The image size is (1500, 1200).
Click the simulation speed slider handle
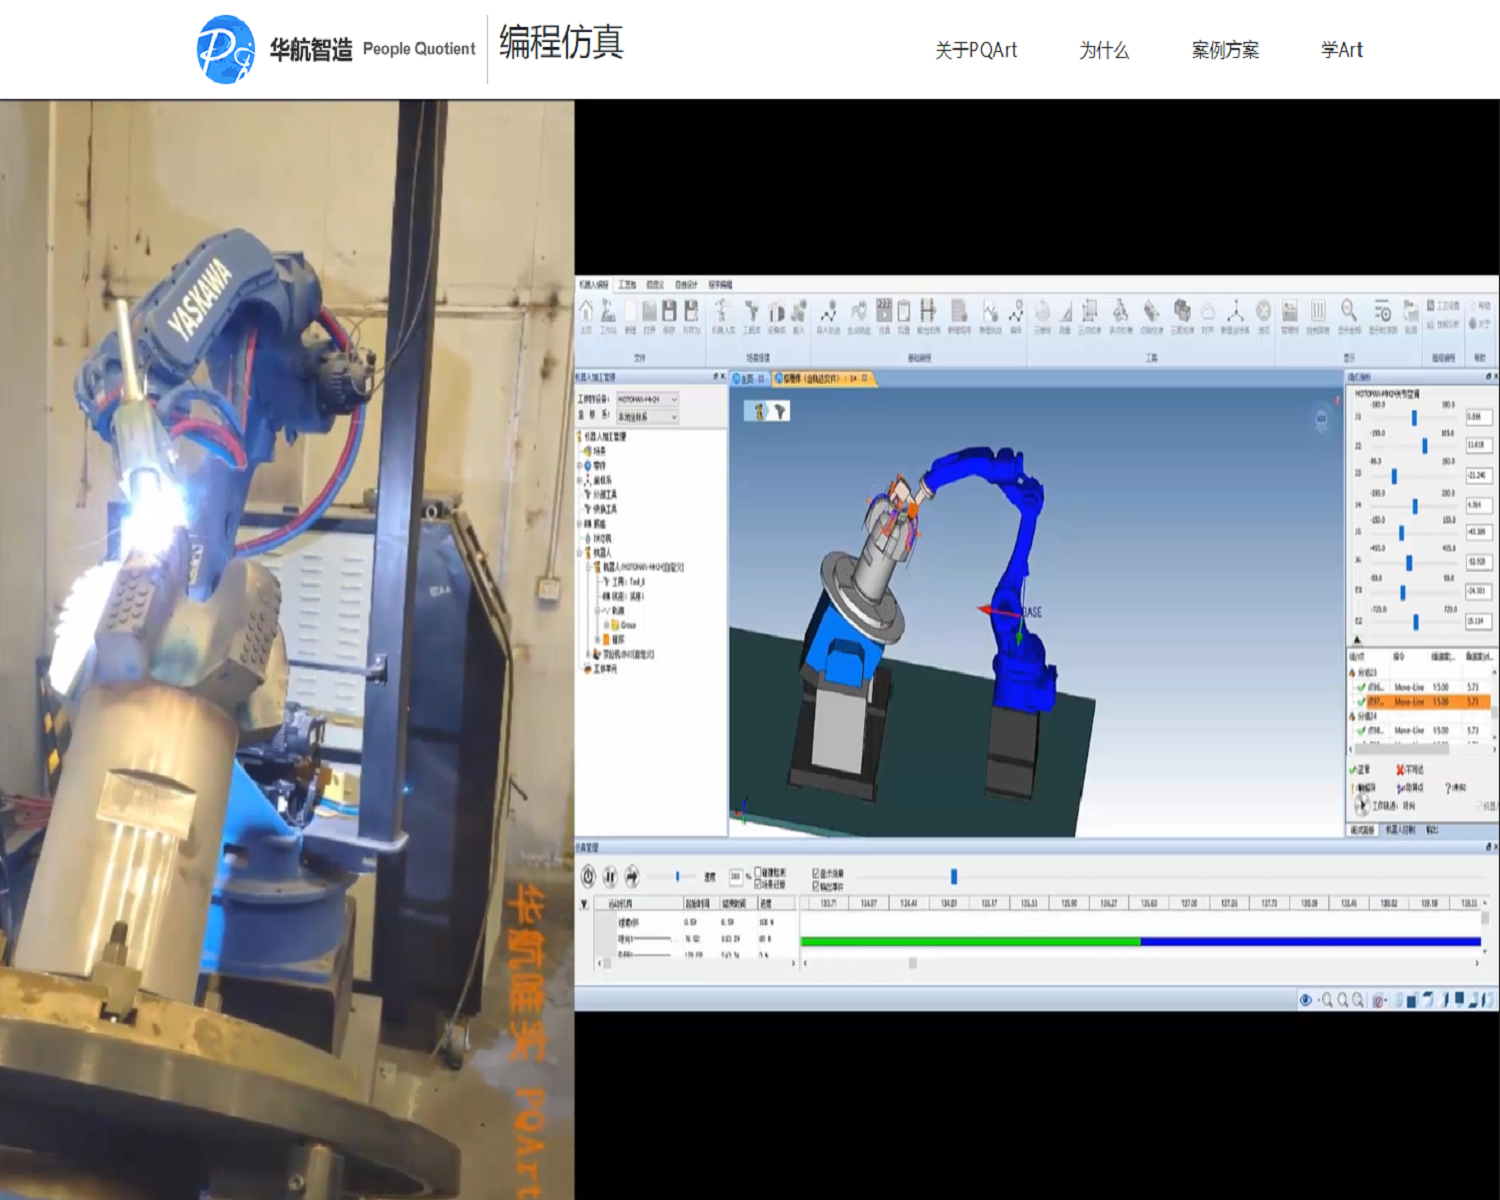coord(678,876)
